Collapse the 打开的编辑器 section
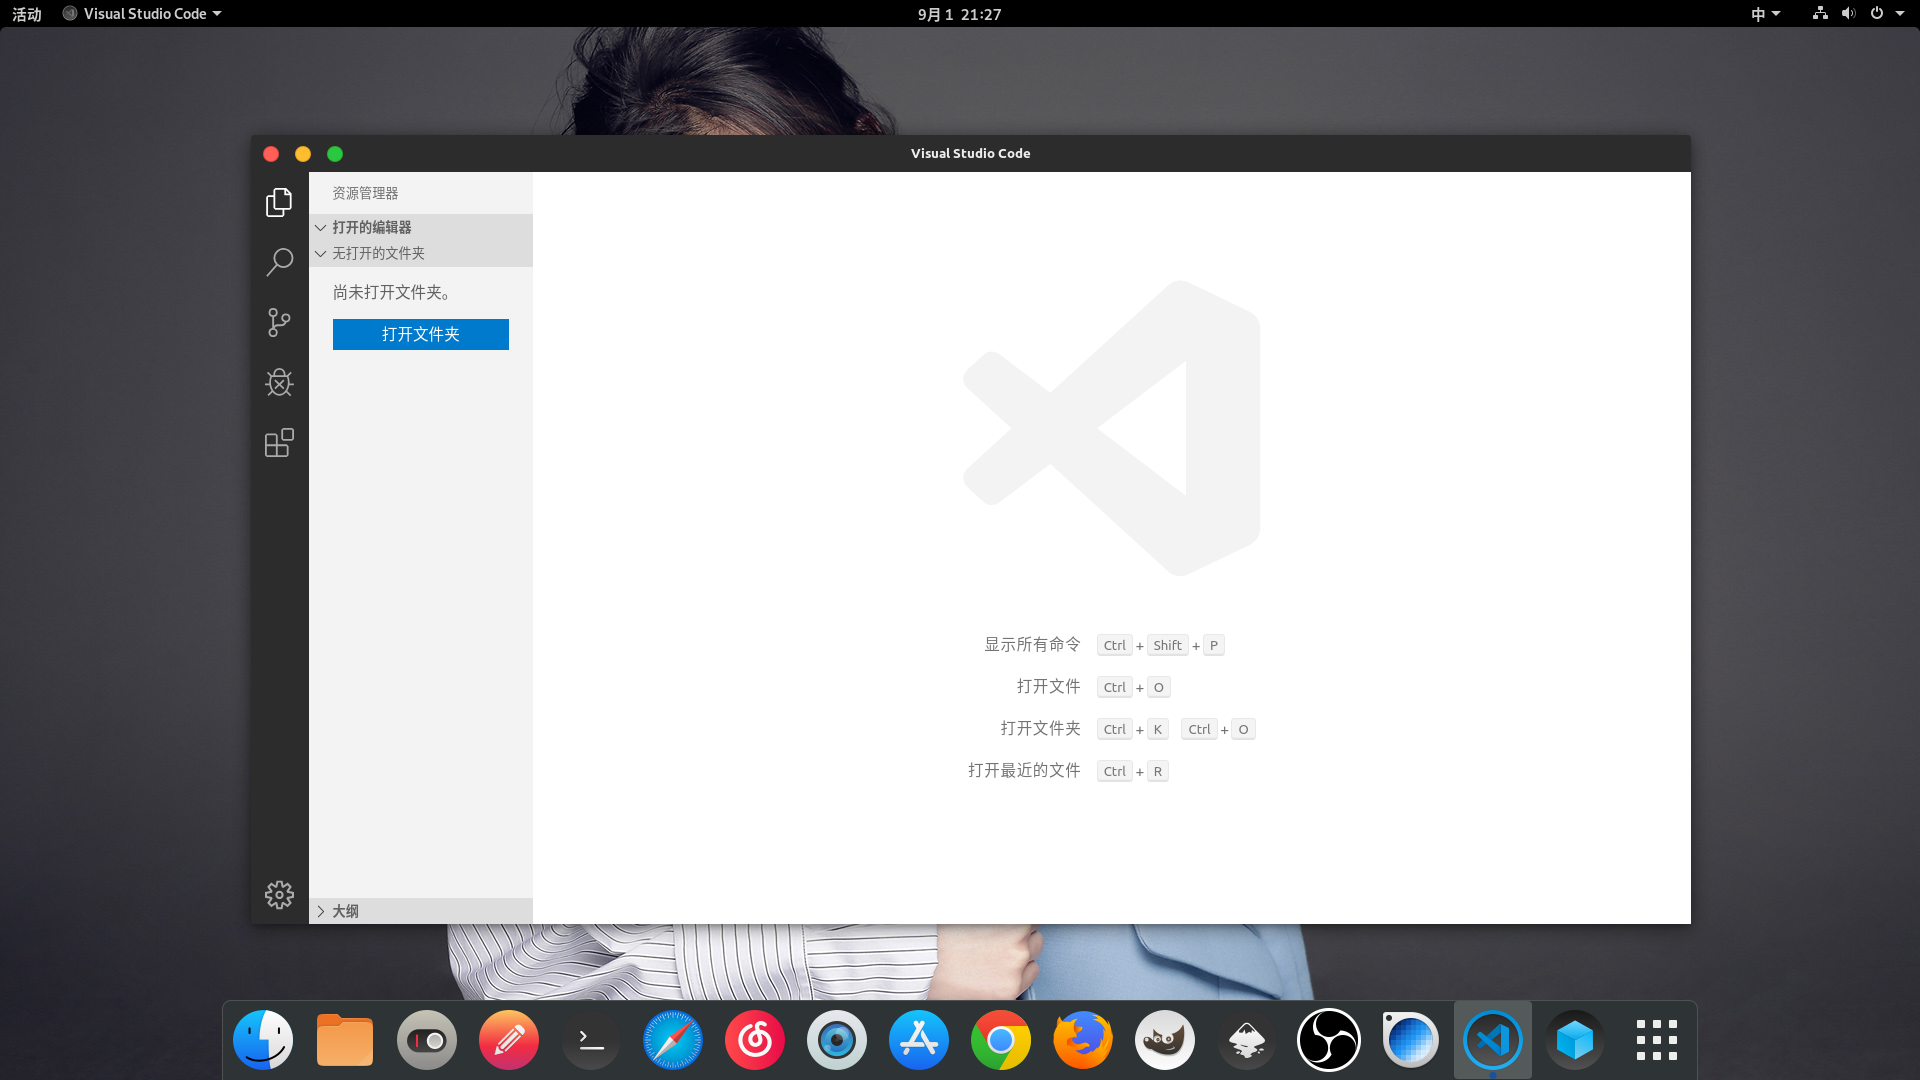The height and width of the screenshot is (1080, 1920). click(421, 227)
